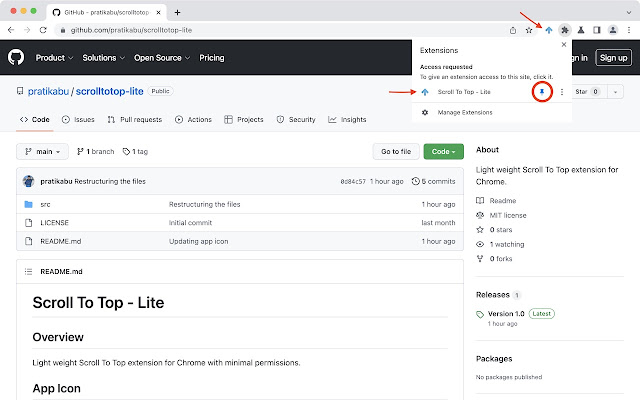Screen dimensions: 640x400
Task: View 1 watching link
Action: tap(500, 244)
